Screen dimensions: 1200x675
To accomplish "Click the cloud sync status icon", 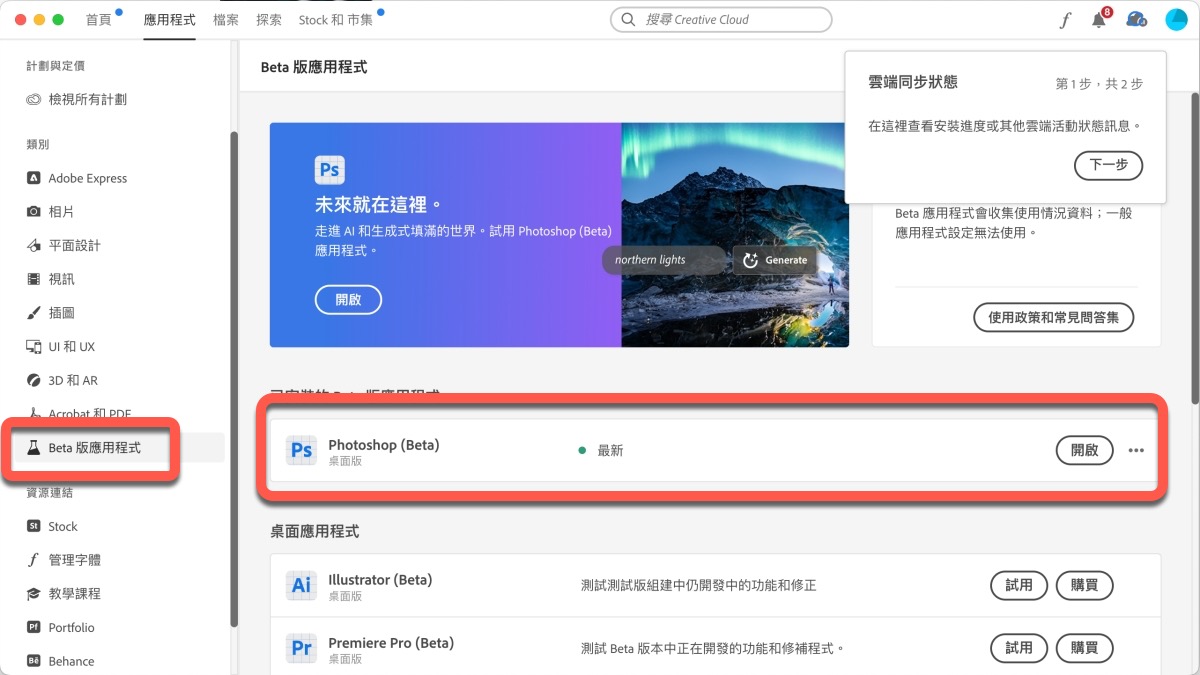I will point(1136,19).
